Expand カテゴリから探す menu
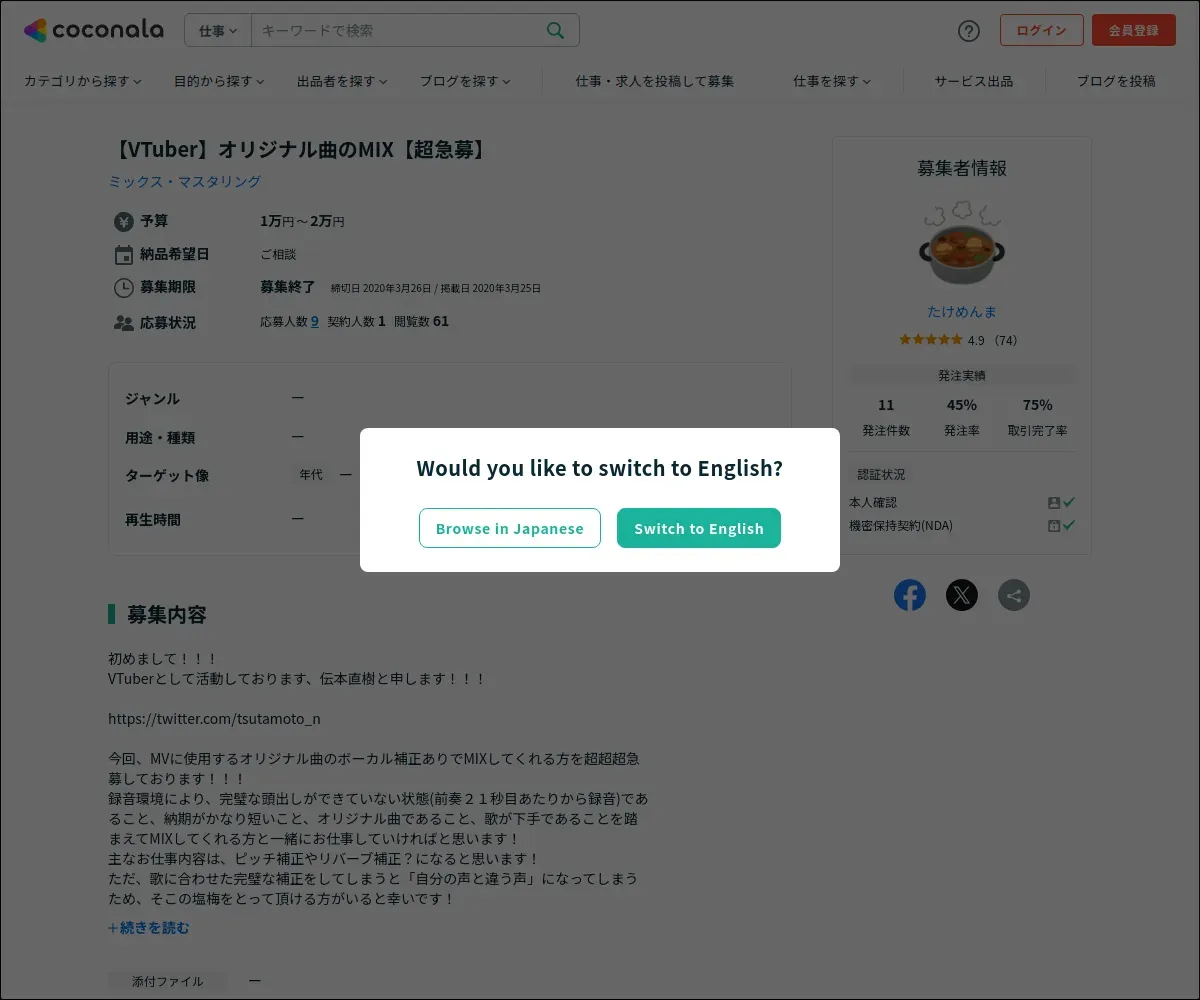Viewport: 1200px width, 1000px height. pyautogui.click(x=83, y=81)
